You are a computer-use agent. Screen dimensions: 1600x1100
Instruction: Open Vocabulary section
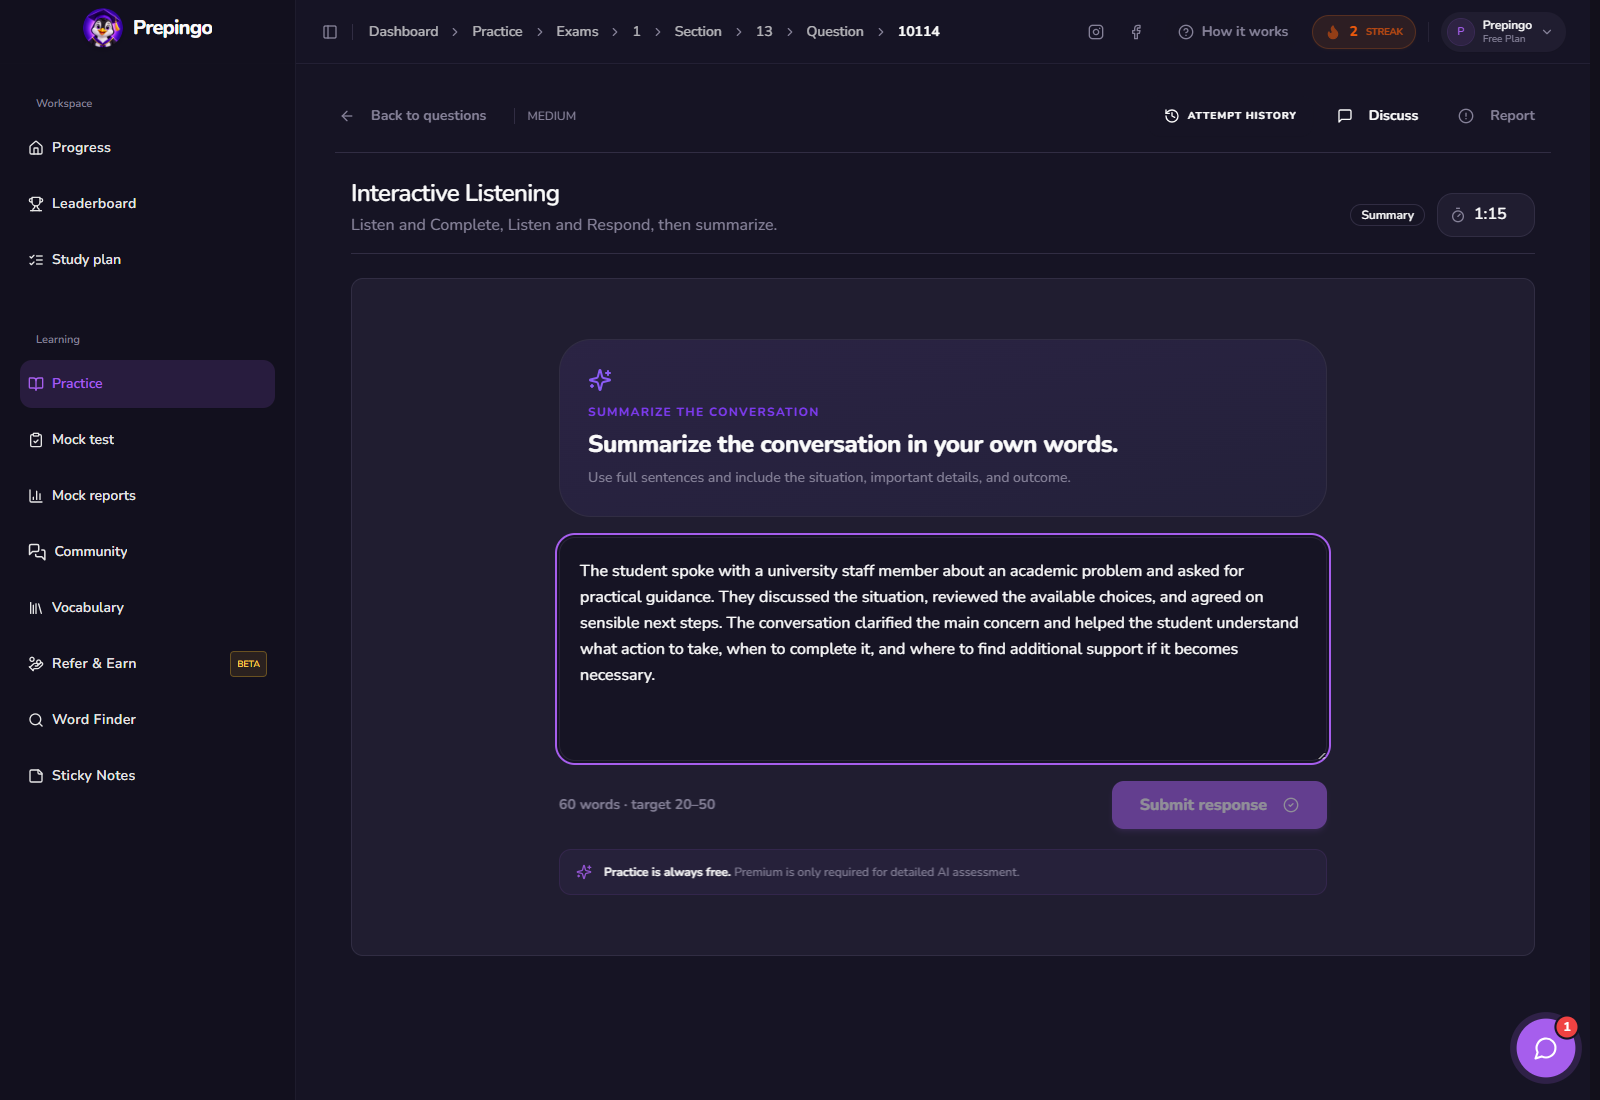click(x=147, y=608)
